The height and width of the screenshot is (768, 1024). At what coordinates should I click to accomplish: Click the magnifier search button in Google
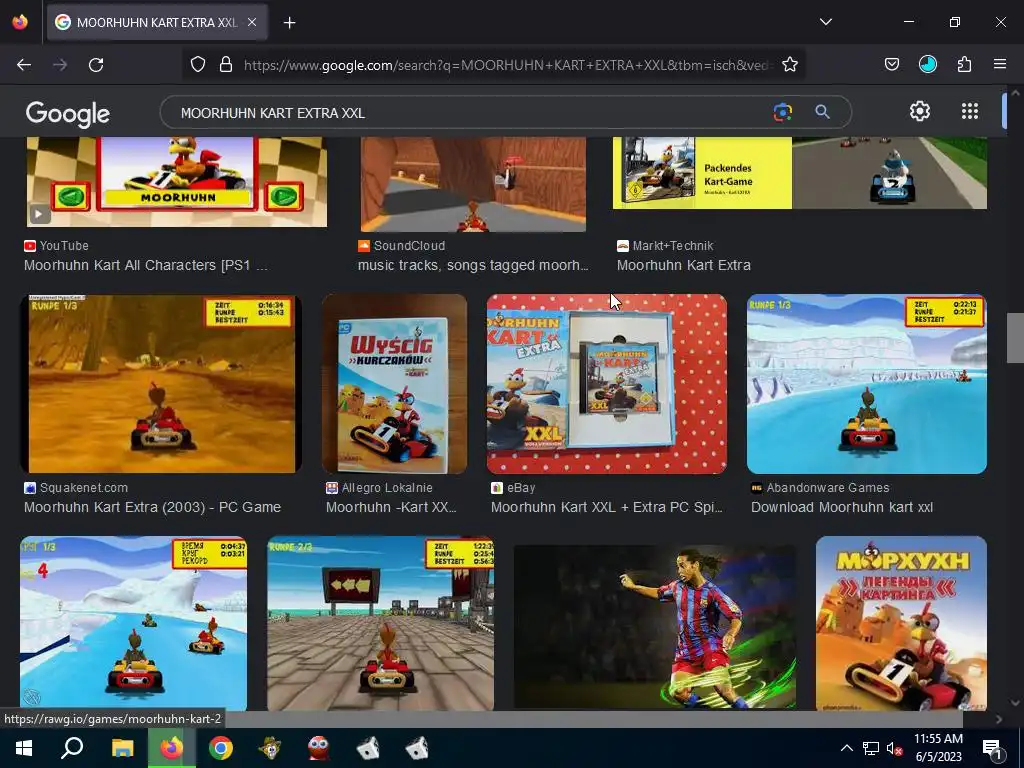point(822,112)
